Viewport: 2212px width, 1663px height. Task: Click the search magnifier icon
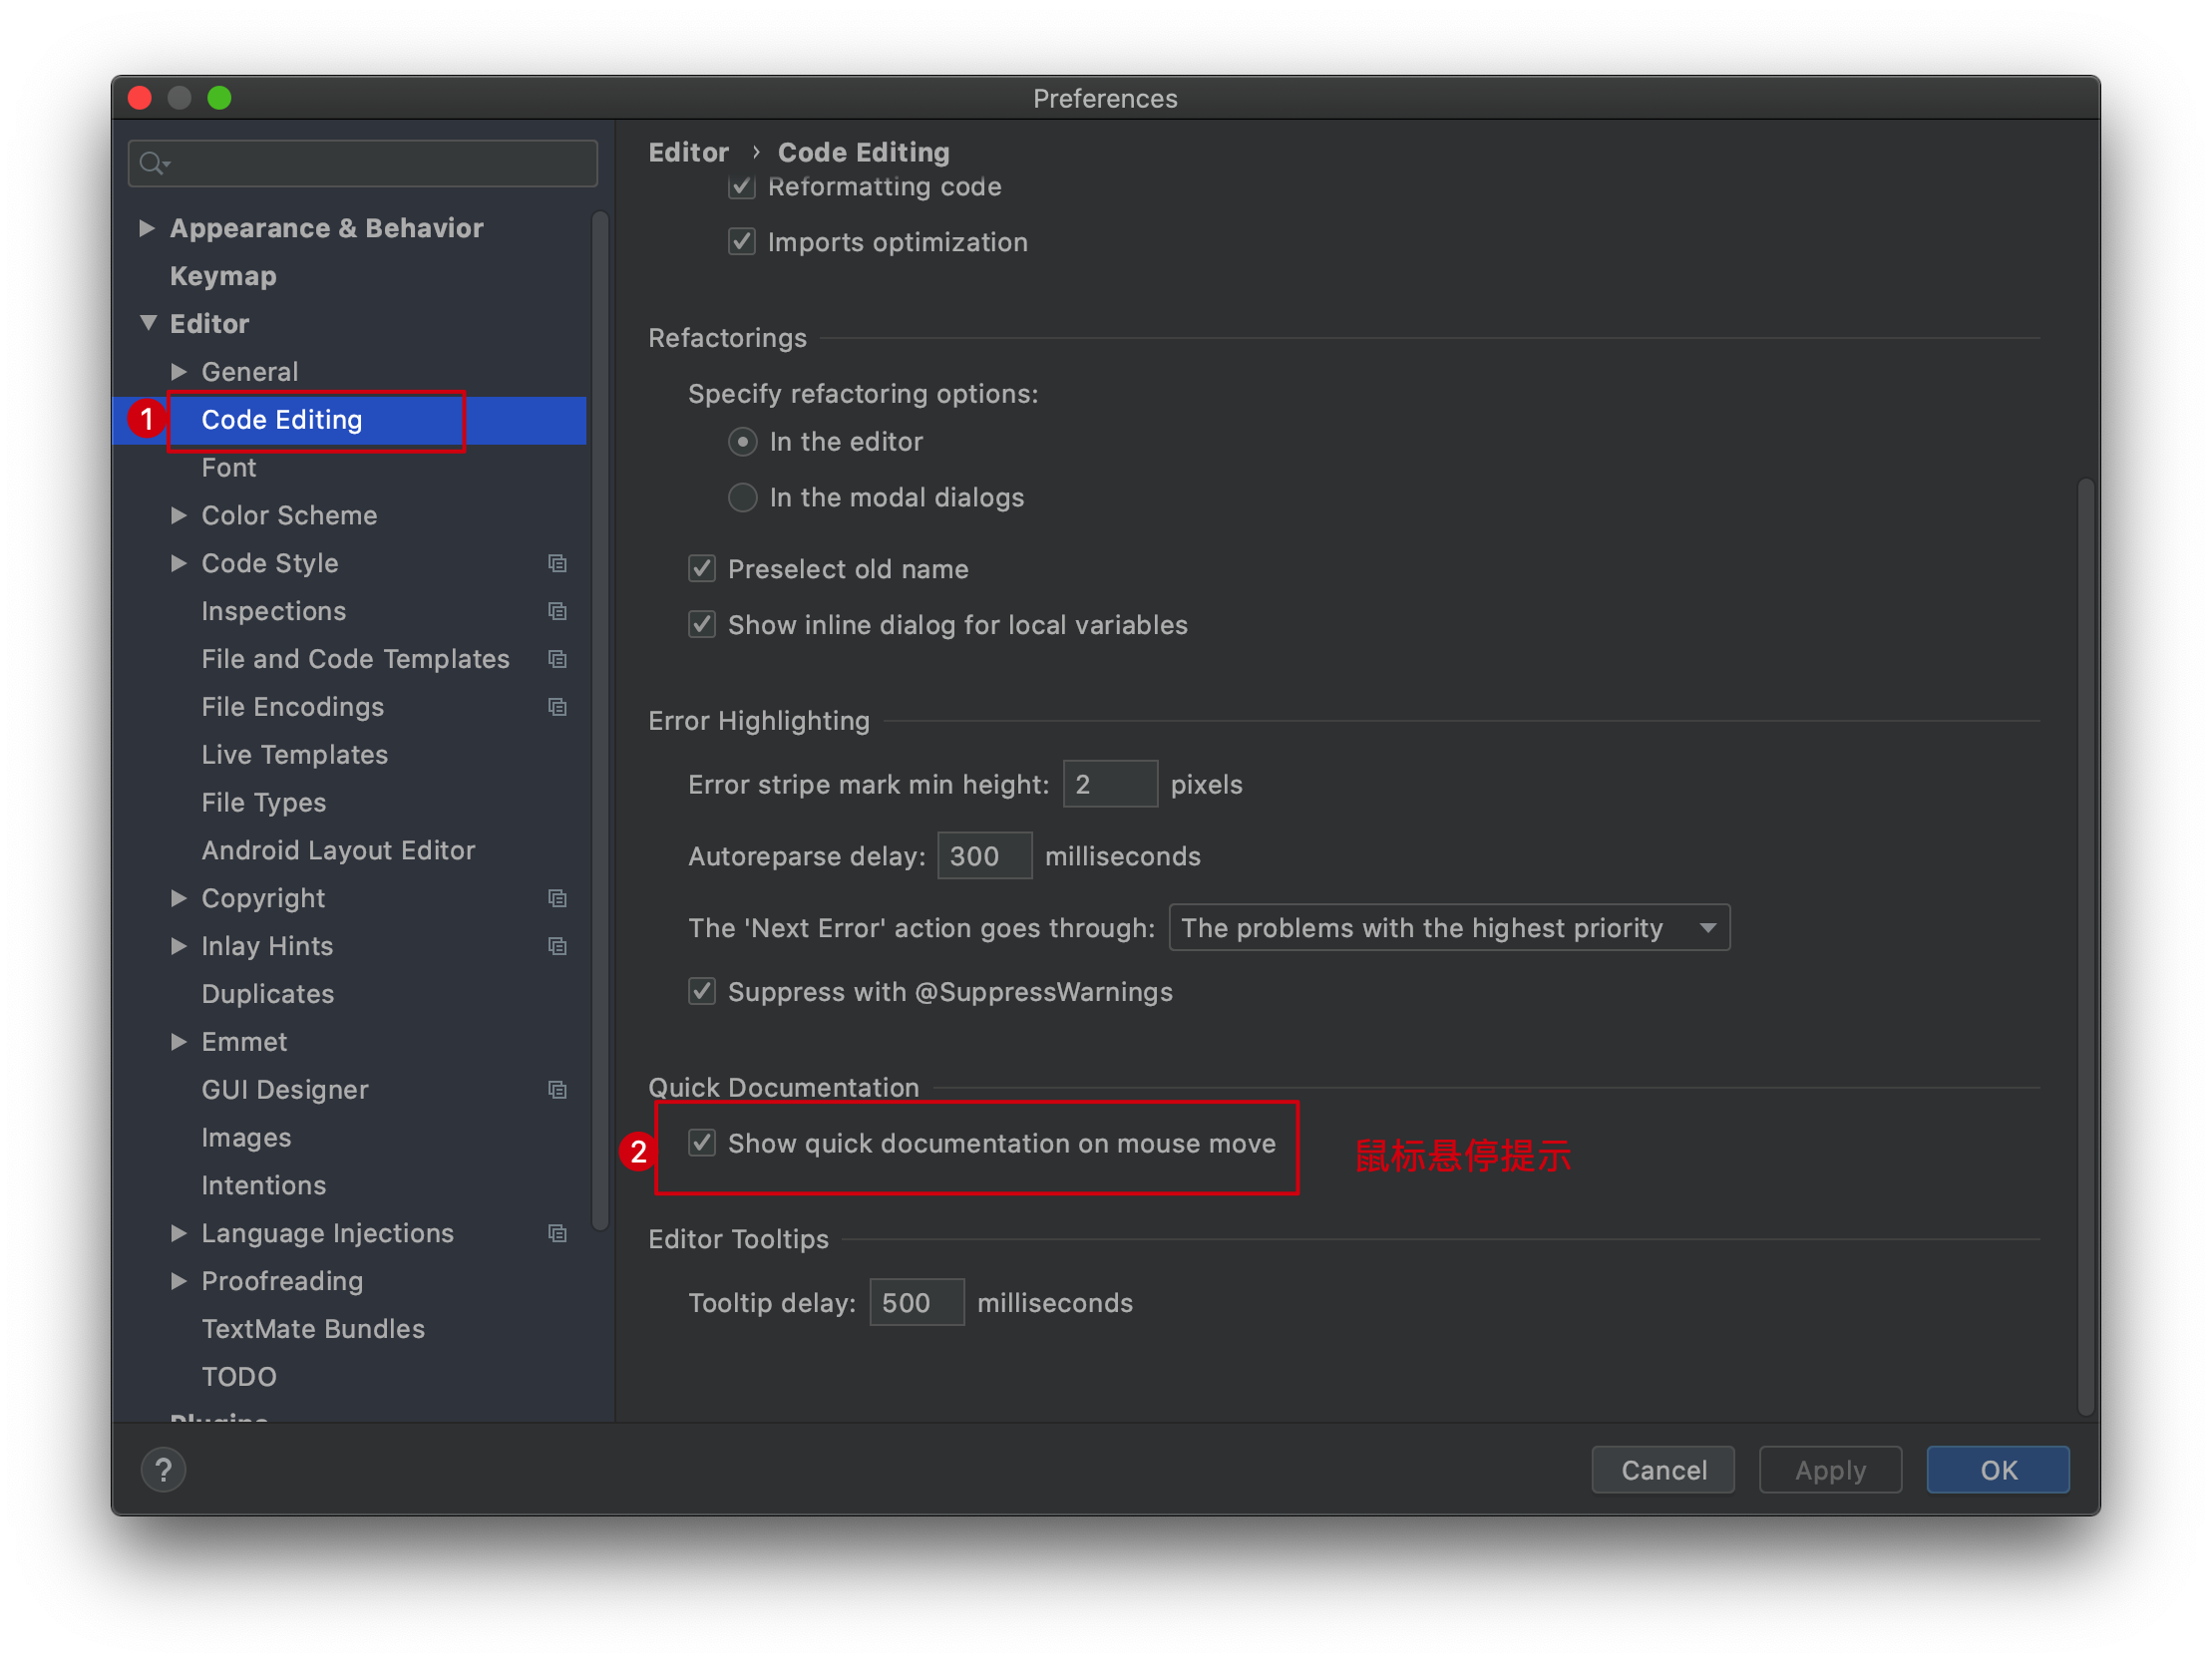(x=153, y=163)
